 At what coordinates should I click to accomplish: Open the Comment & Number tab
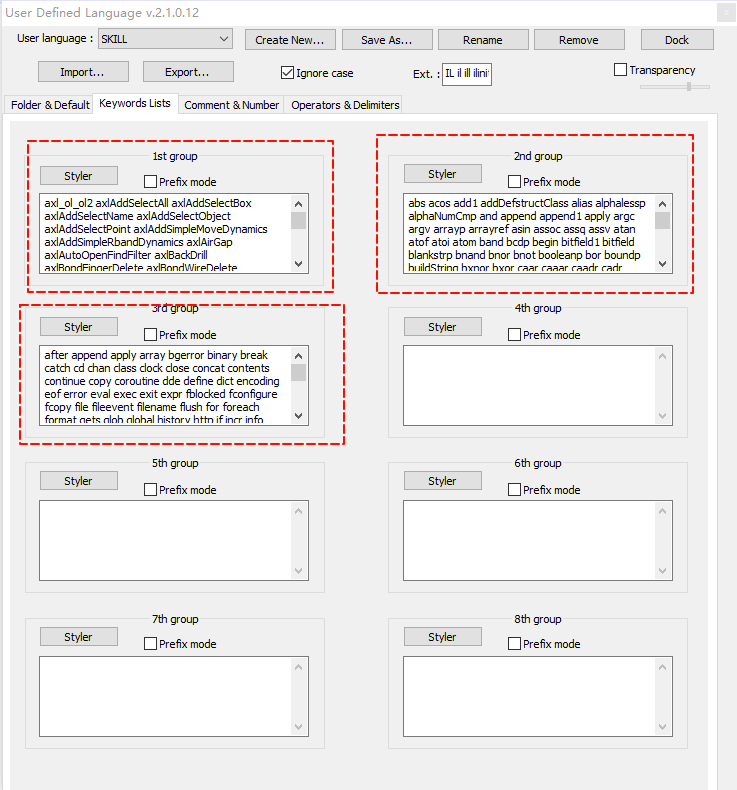[231, 105]
